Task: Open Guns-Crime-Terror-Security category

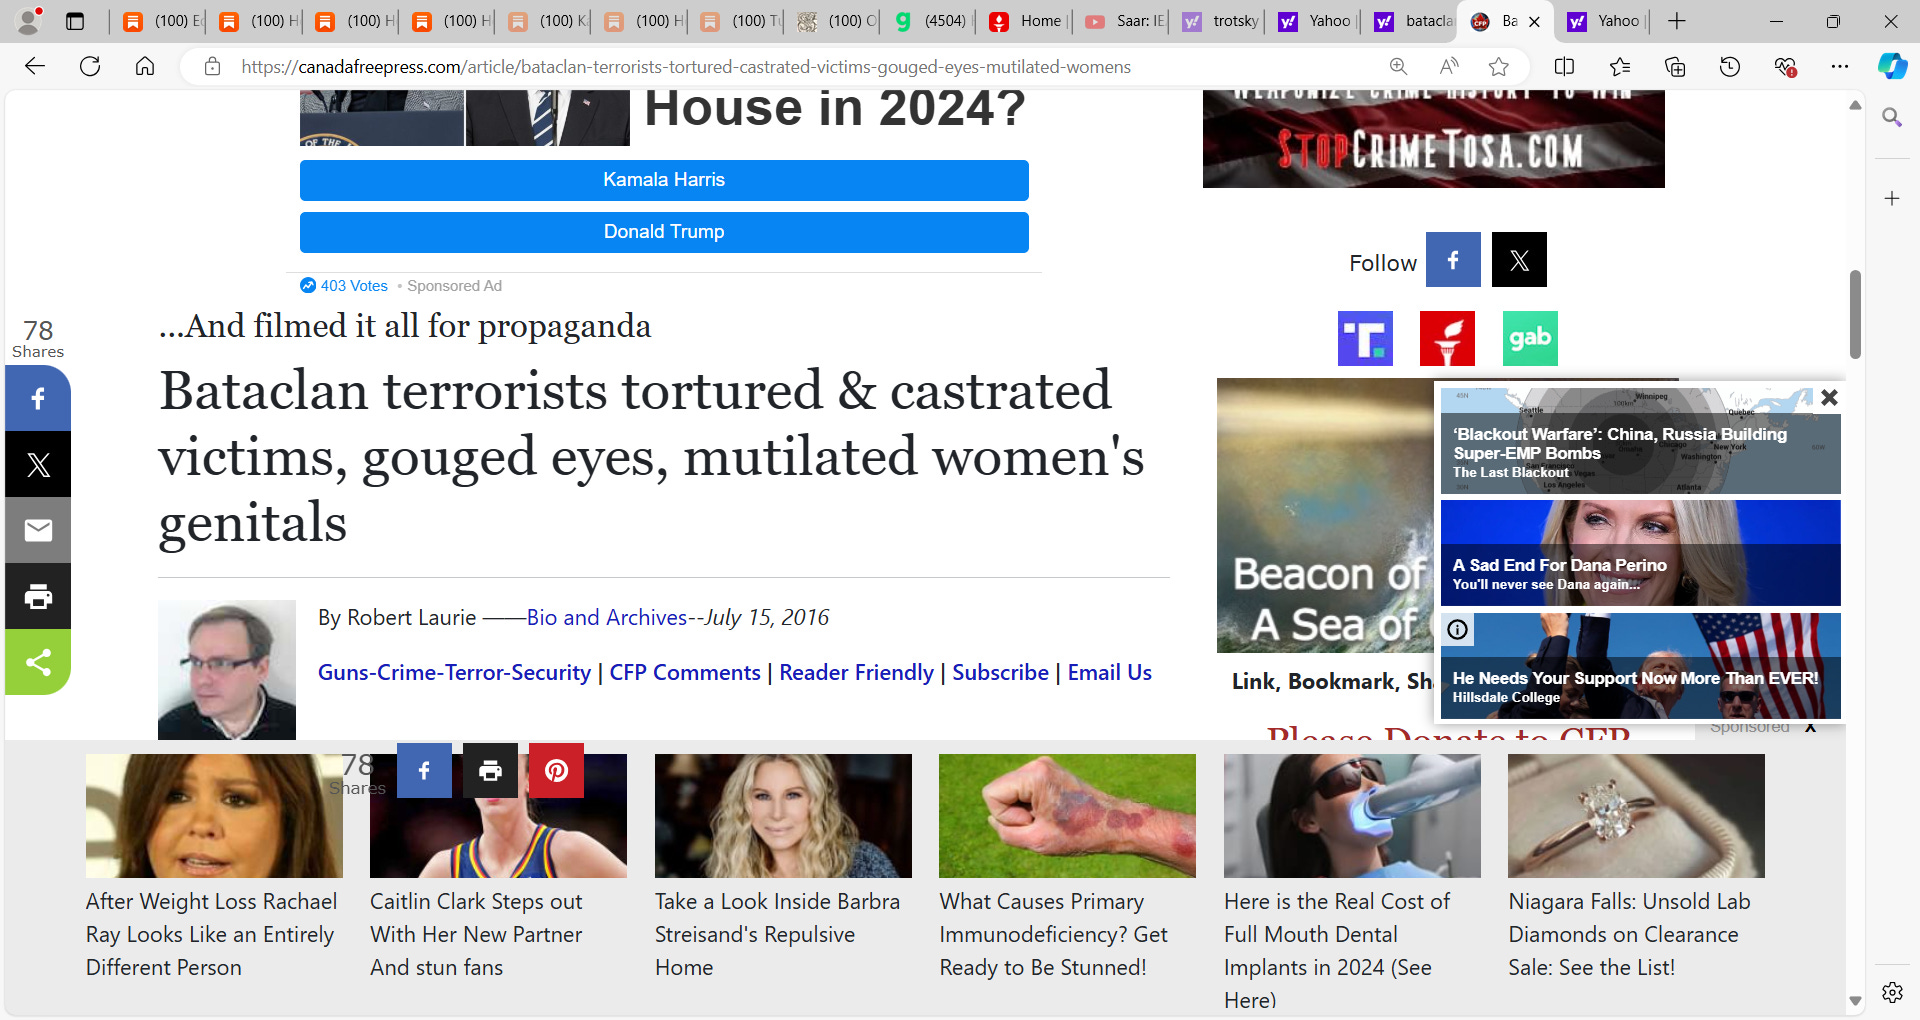Action: tap(454, 673)
